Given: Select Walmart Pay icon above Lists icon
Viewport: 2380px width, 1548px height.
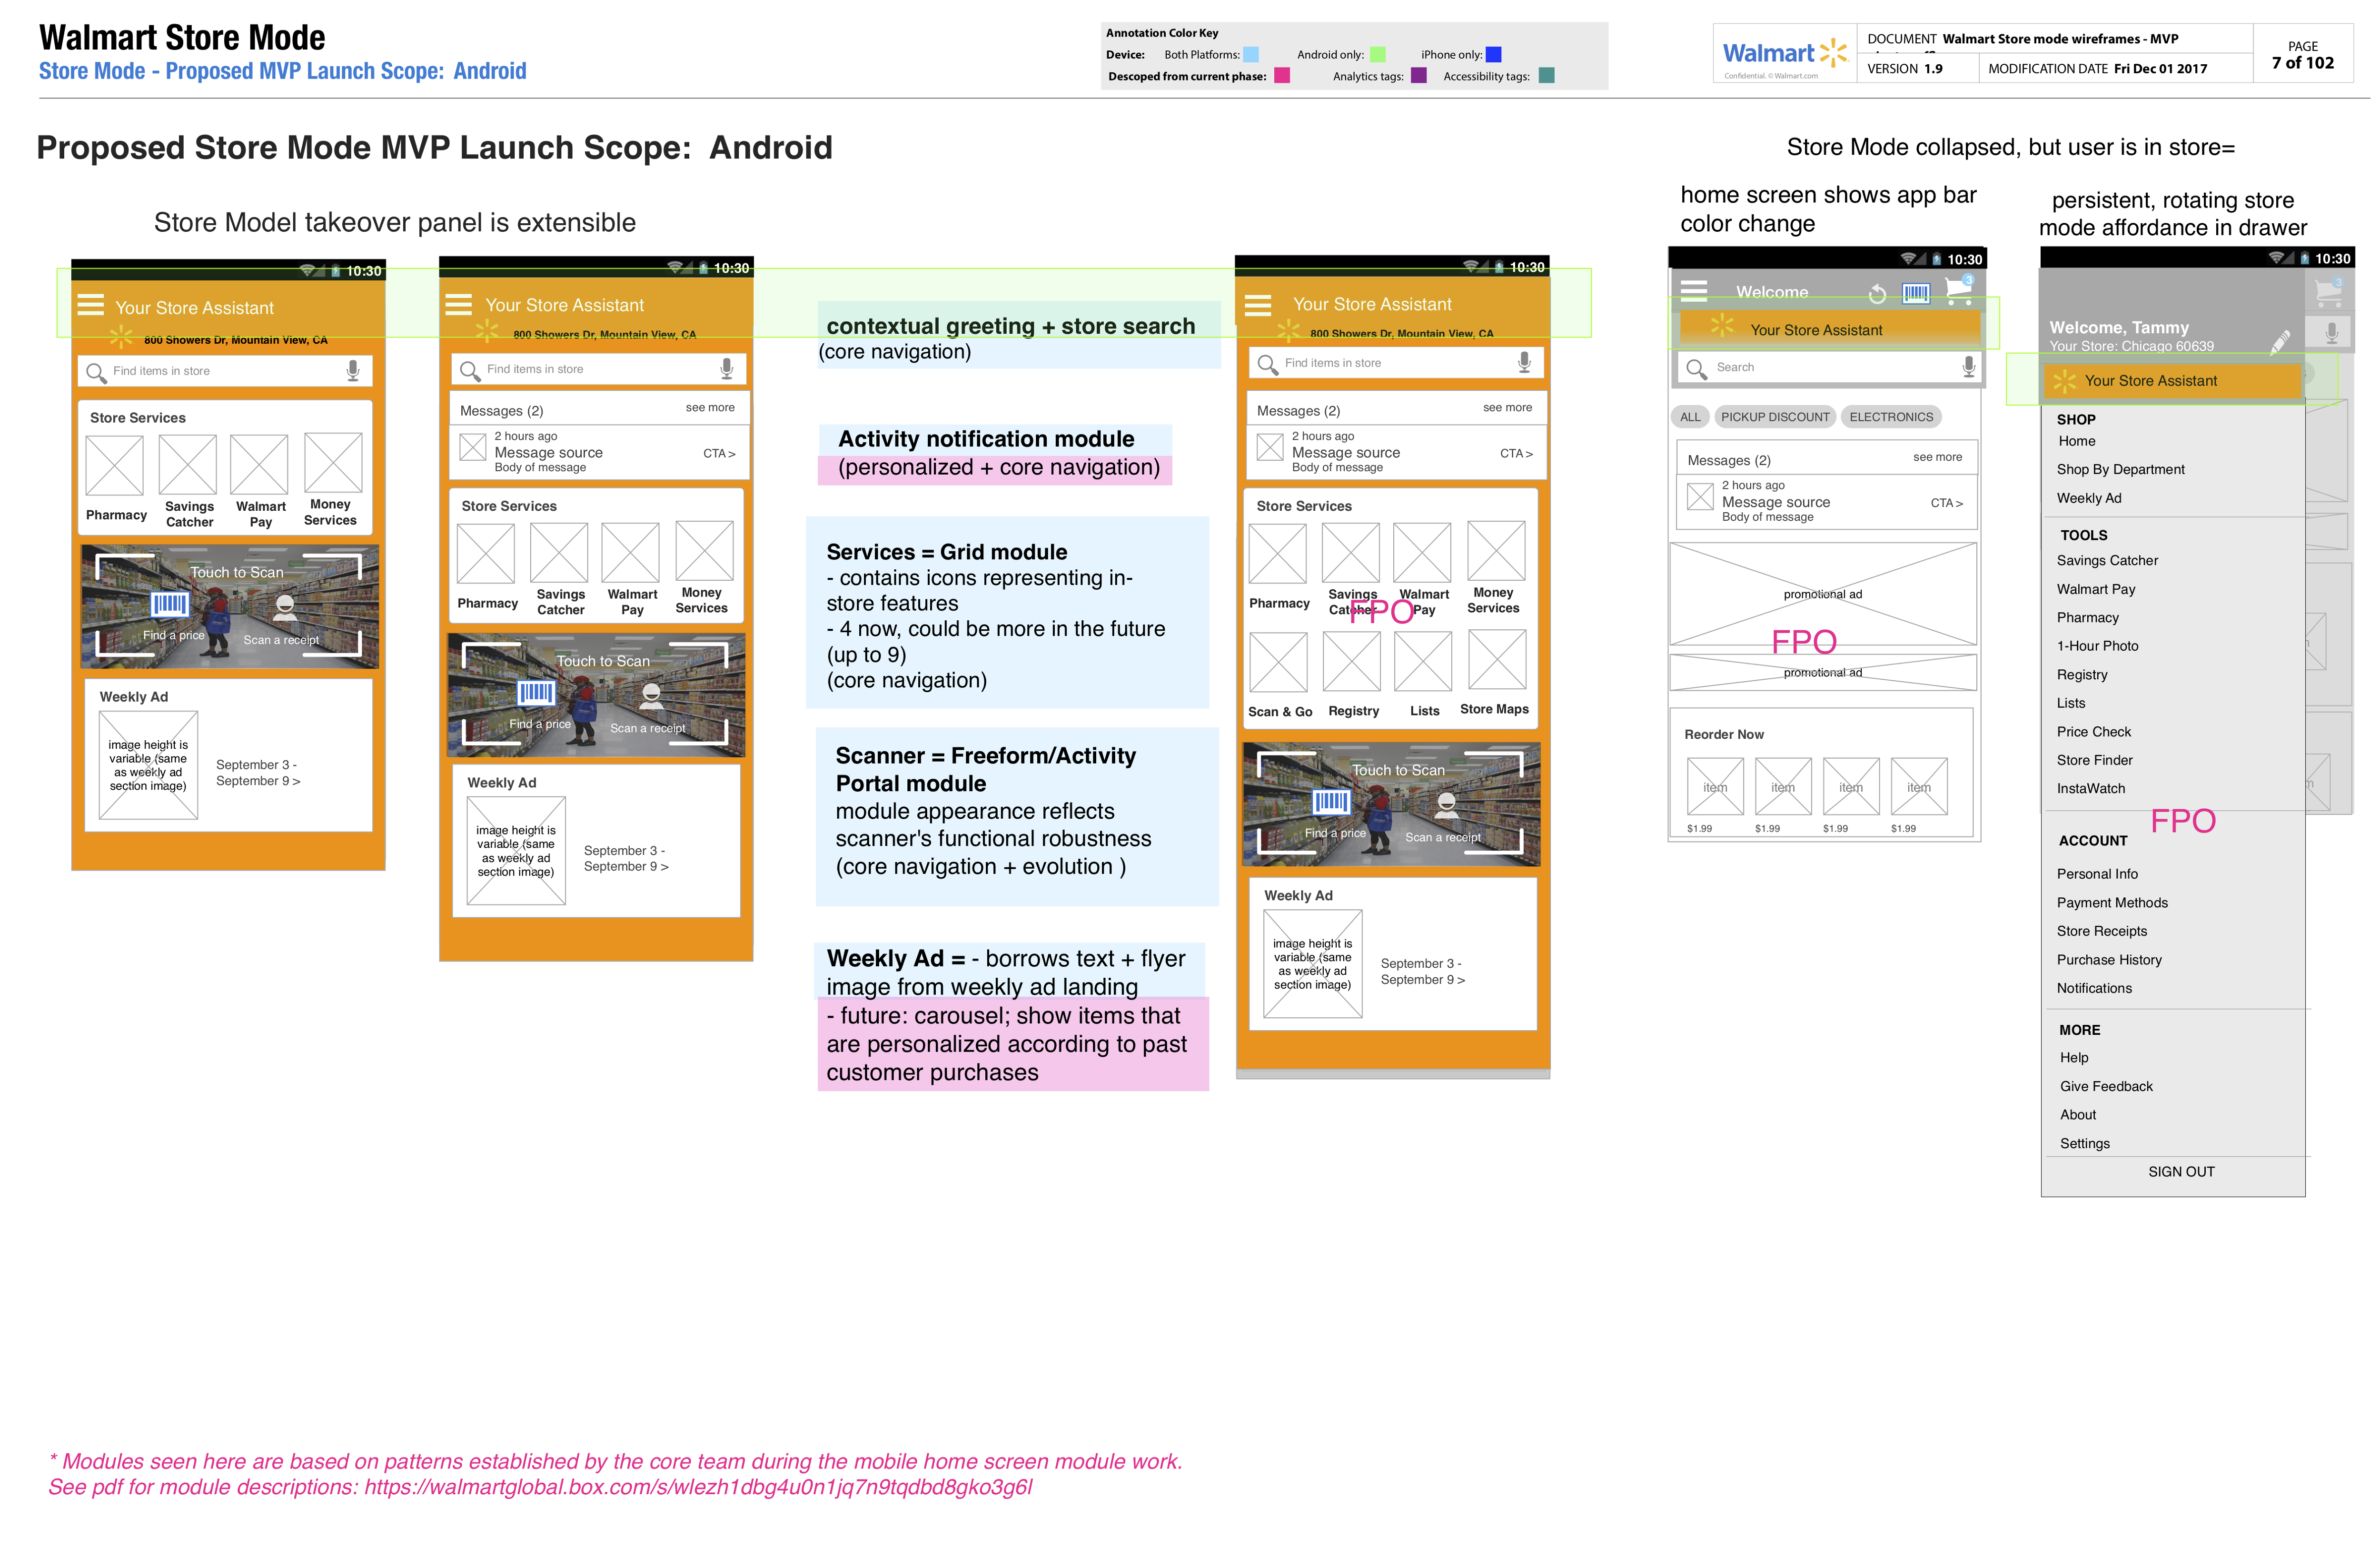Looking at the screenshot, I should click(x=1422, y=552).
